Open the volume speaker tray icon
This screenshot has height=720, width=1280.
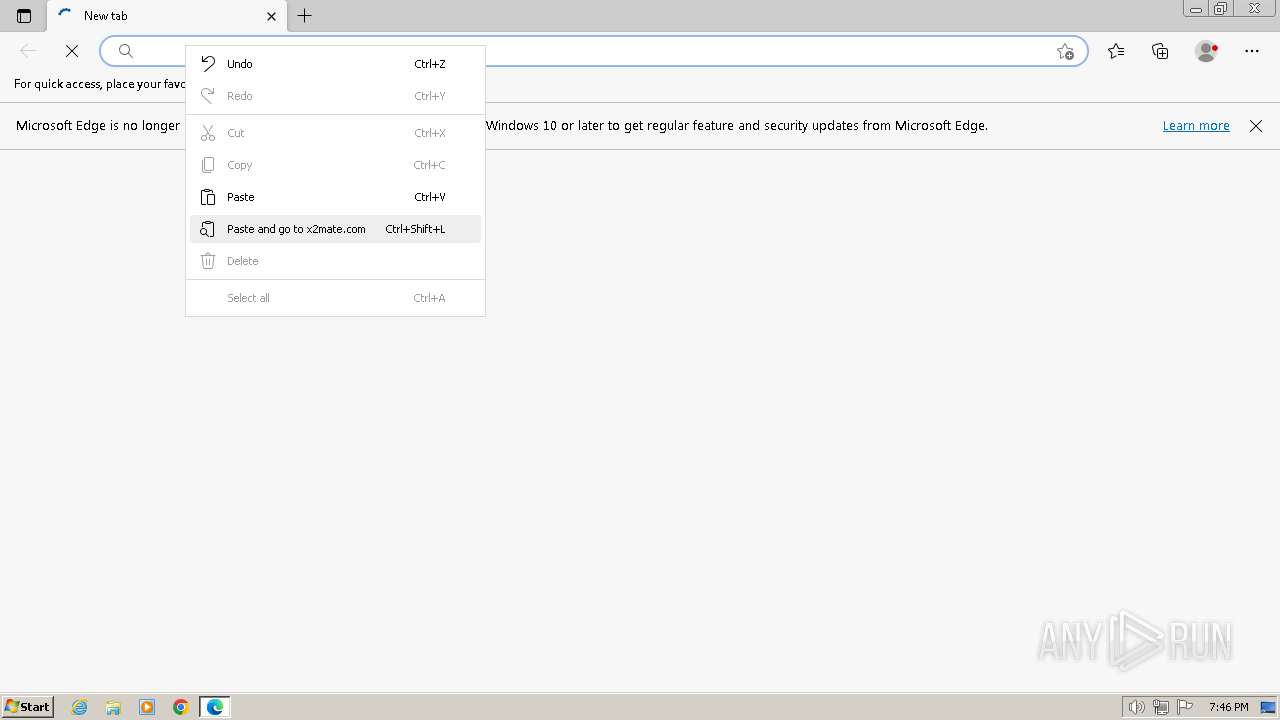coord(1136,707)
